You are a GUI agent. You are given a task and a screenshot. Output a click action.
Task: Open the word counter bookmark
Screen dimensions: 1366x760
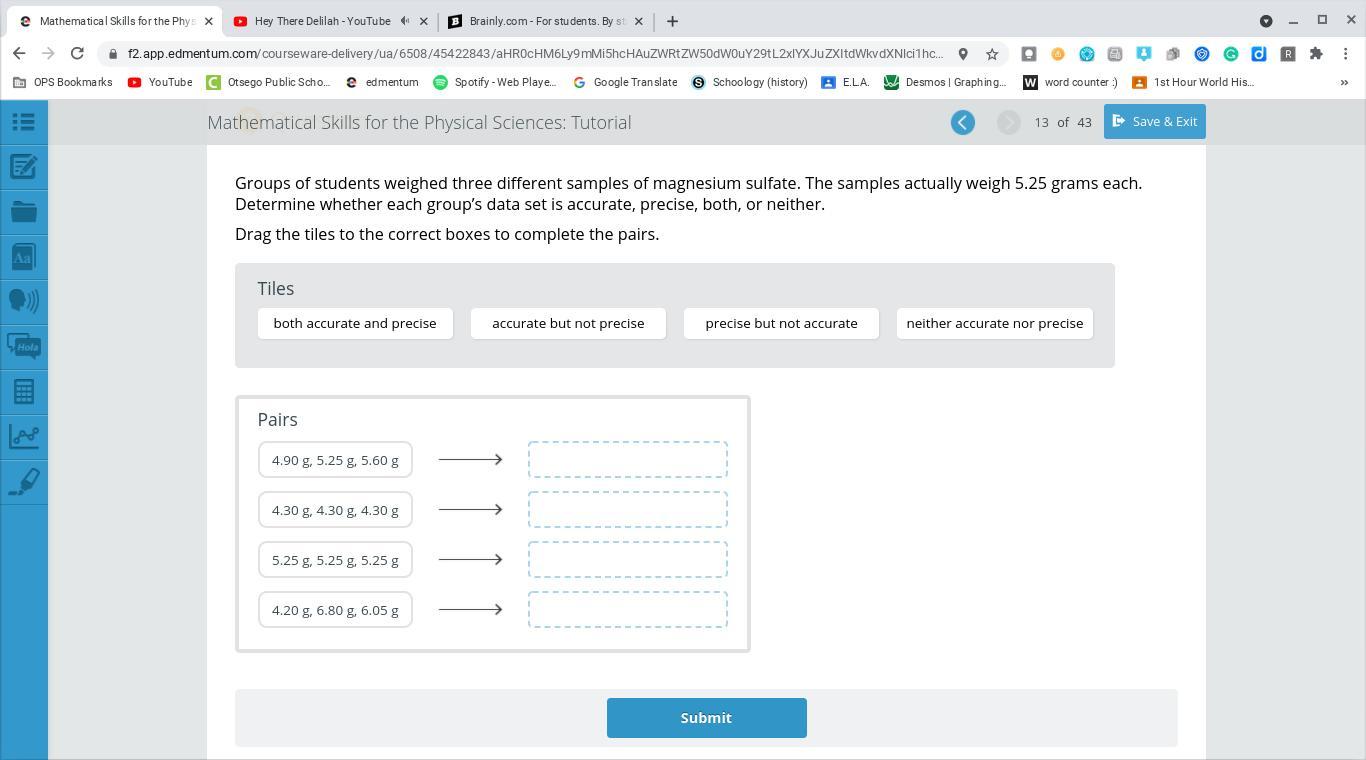tap(1070, 82)
